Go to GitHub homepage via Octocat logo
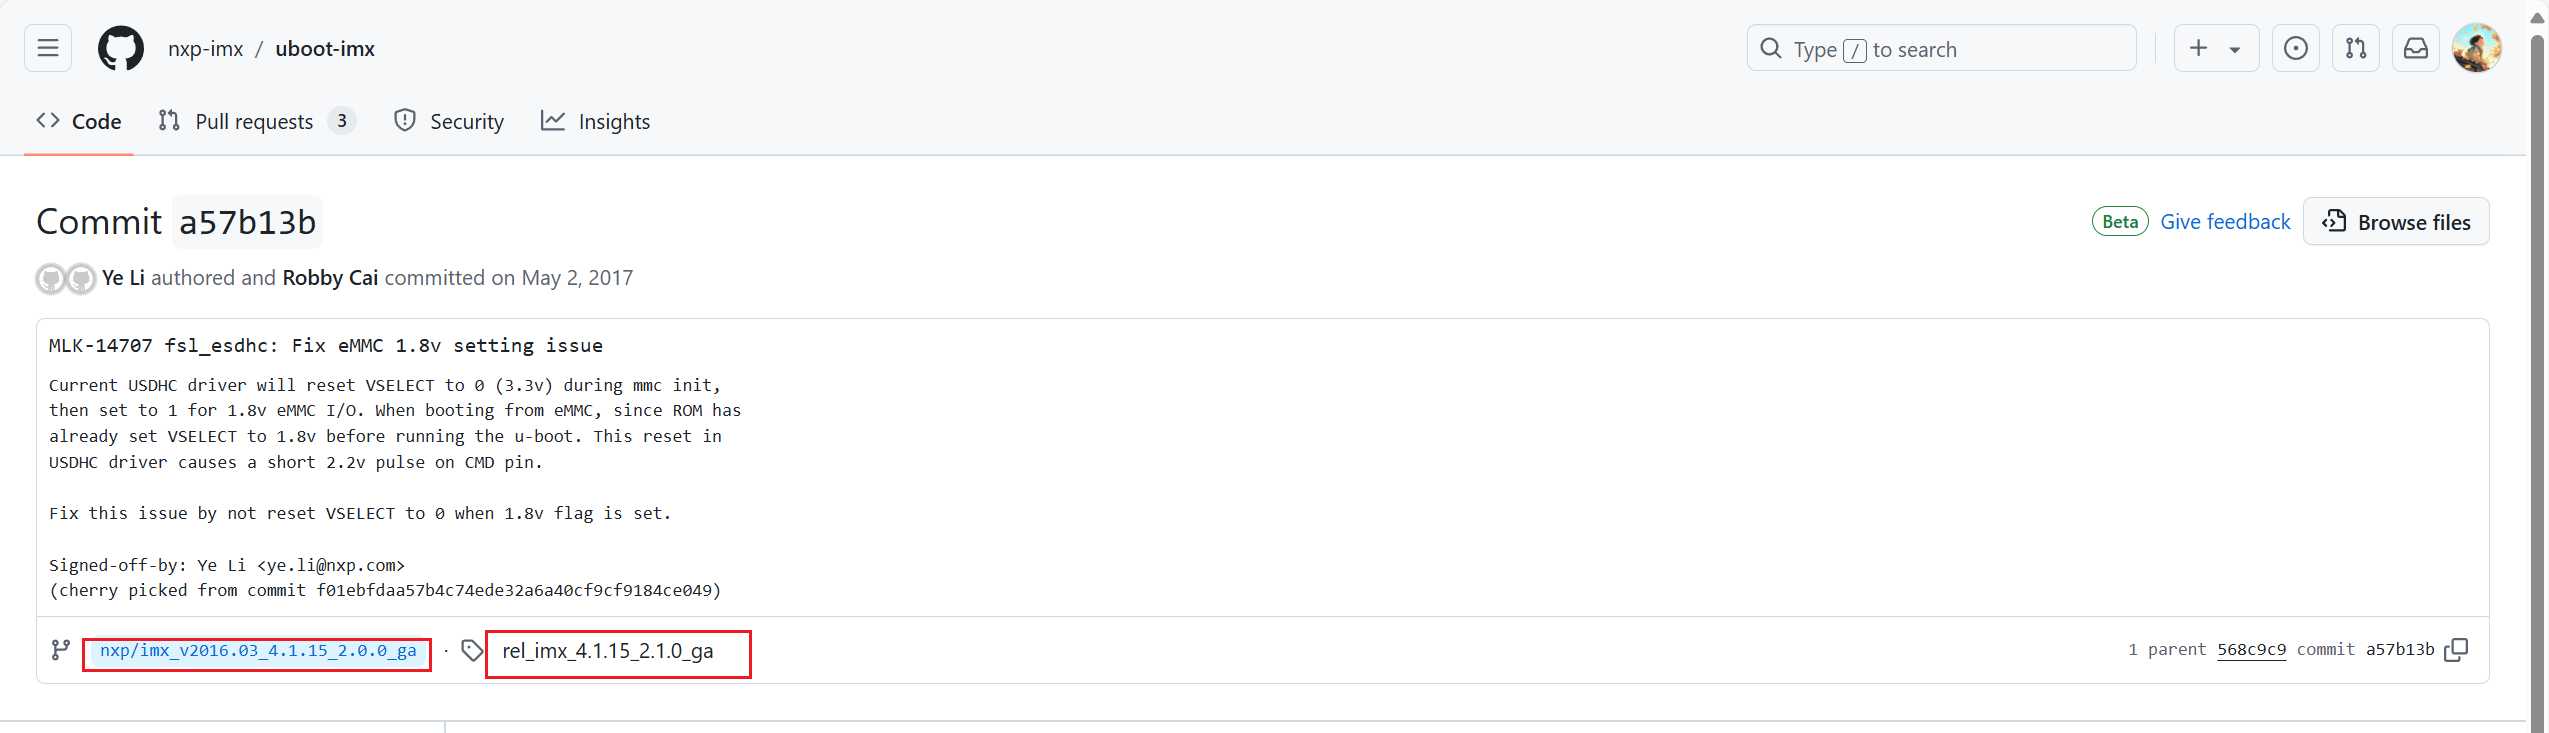Viewport: 2549px width, 733px height. click(121, 48)
